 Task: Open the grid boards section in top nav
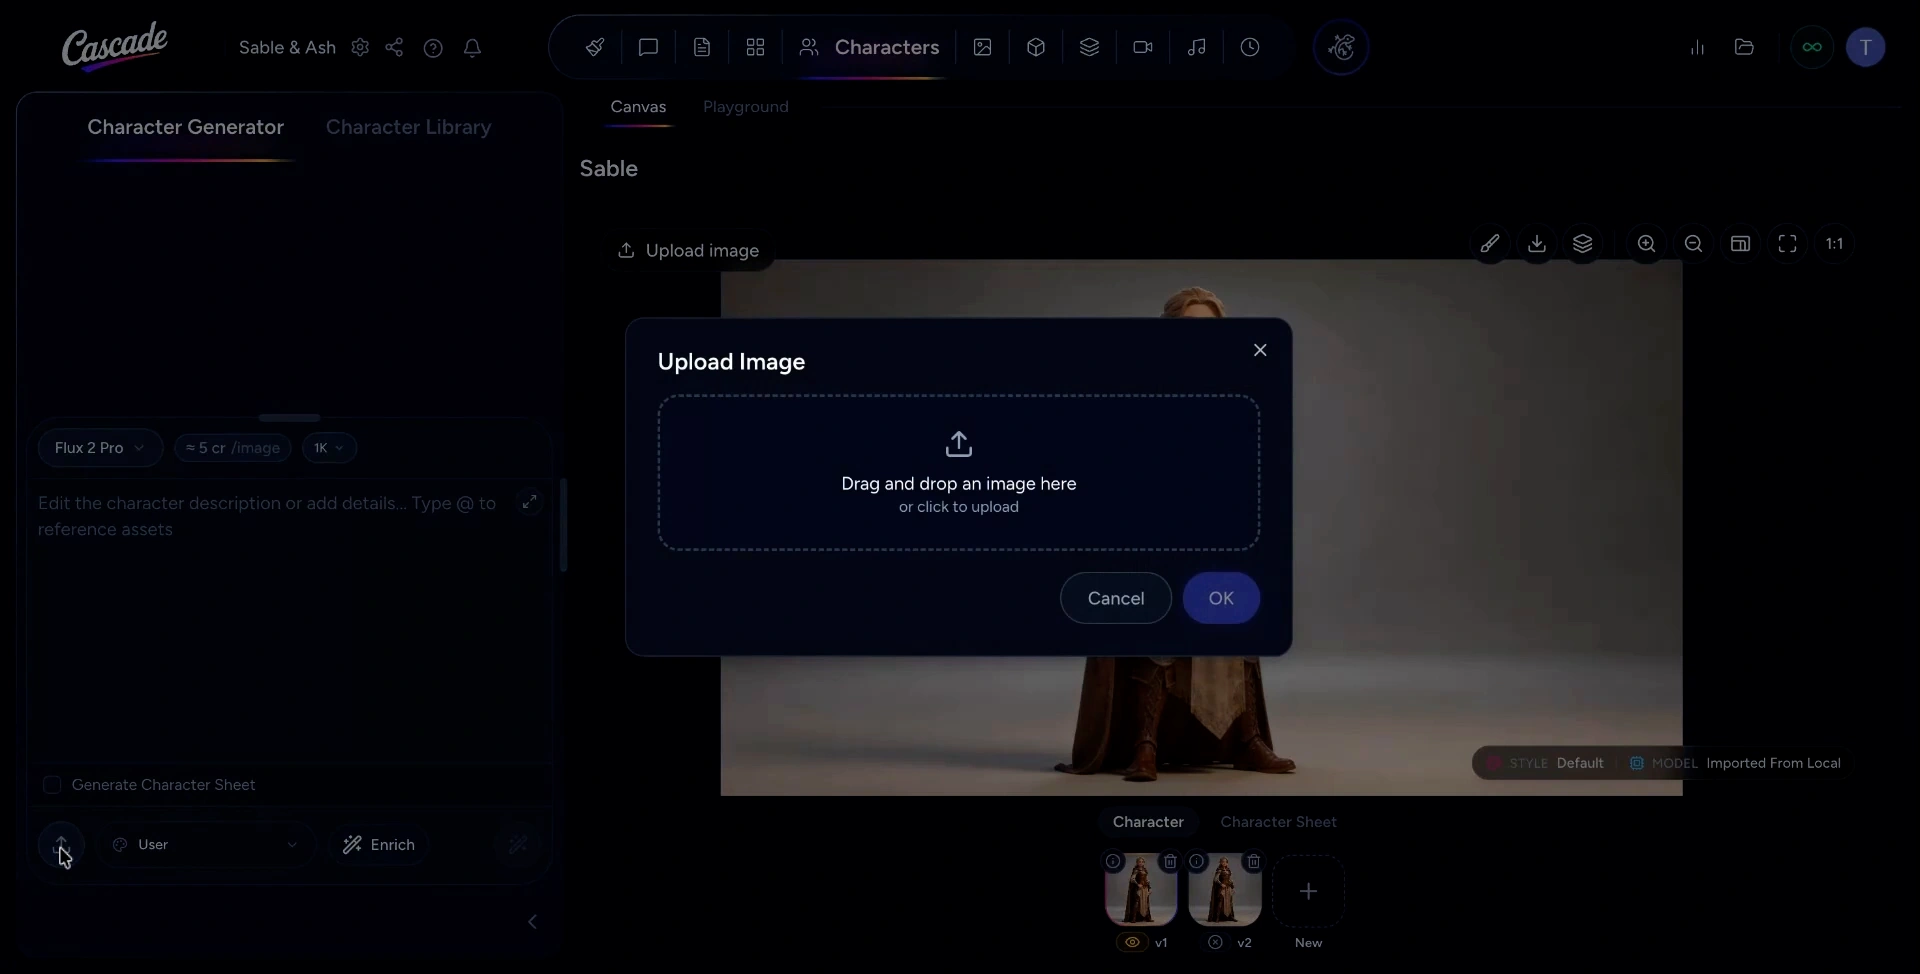tap(755, 47)
